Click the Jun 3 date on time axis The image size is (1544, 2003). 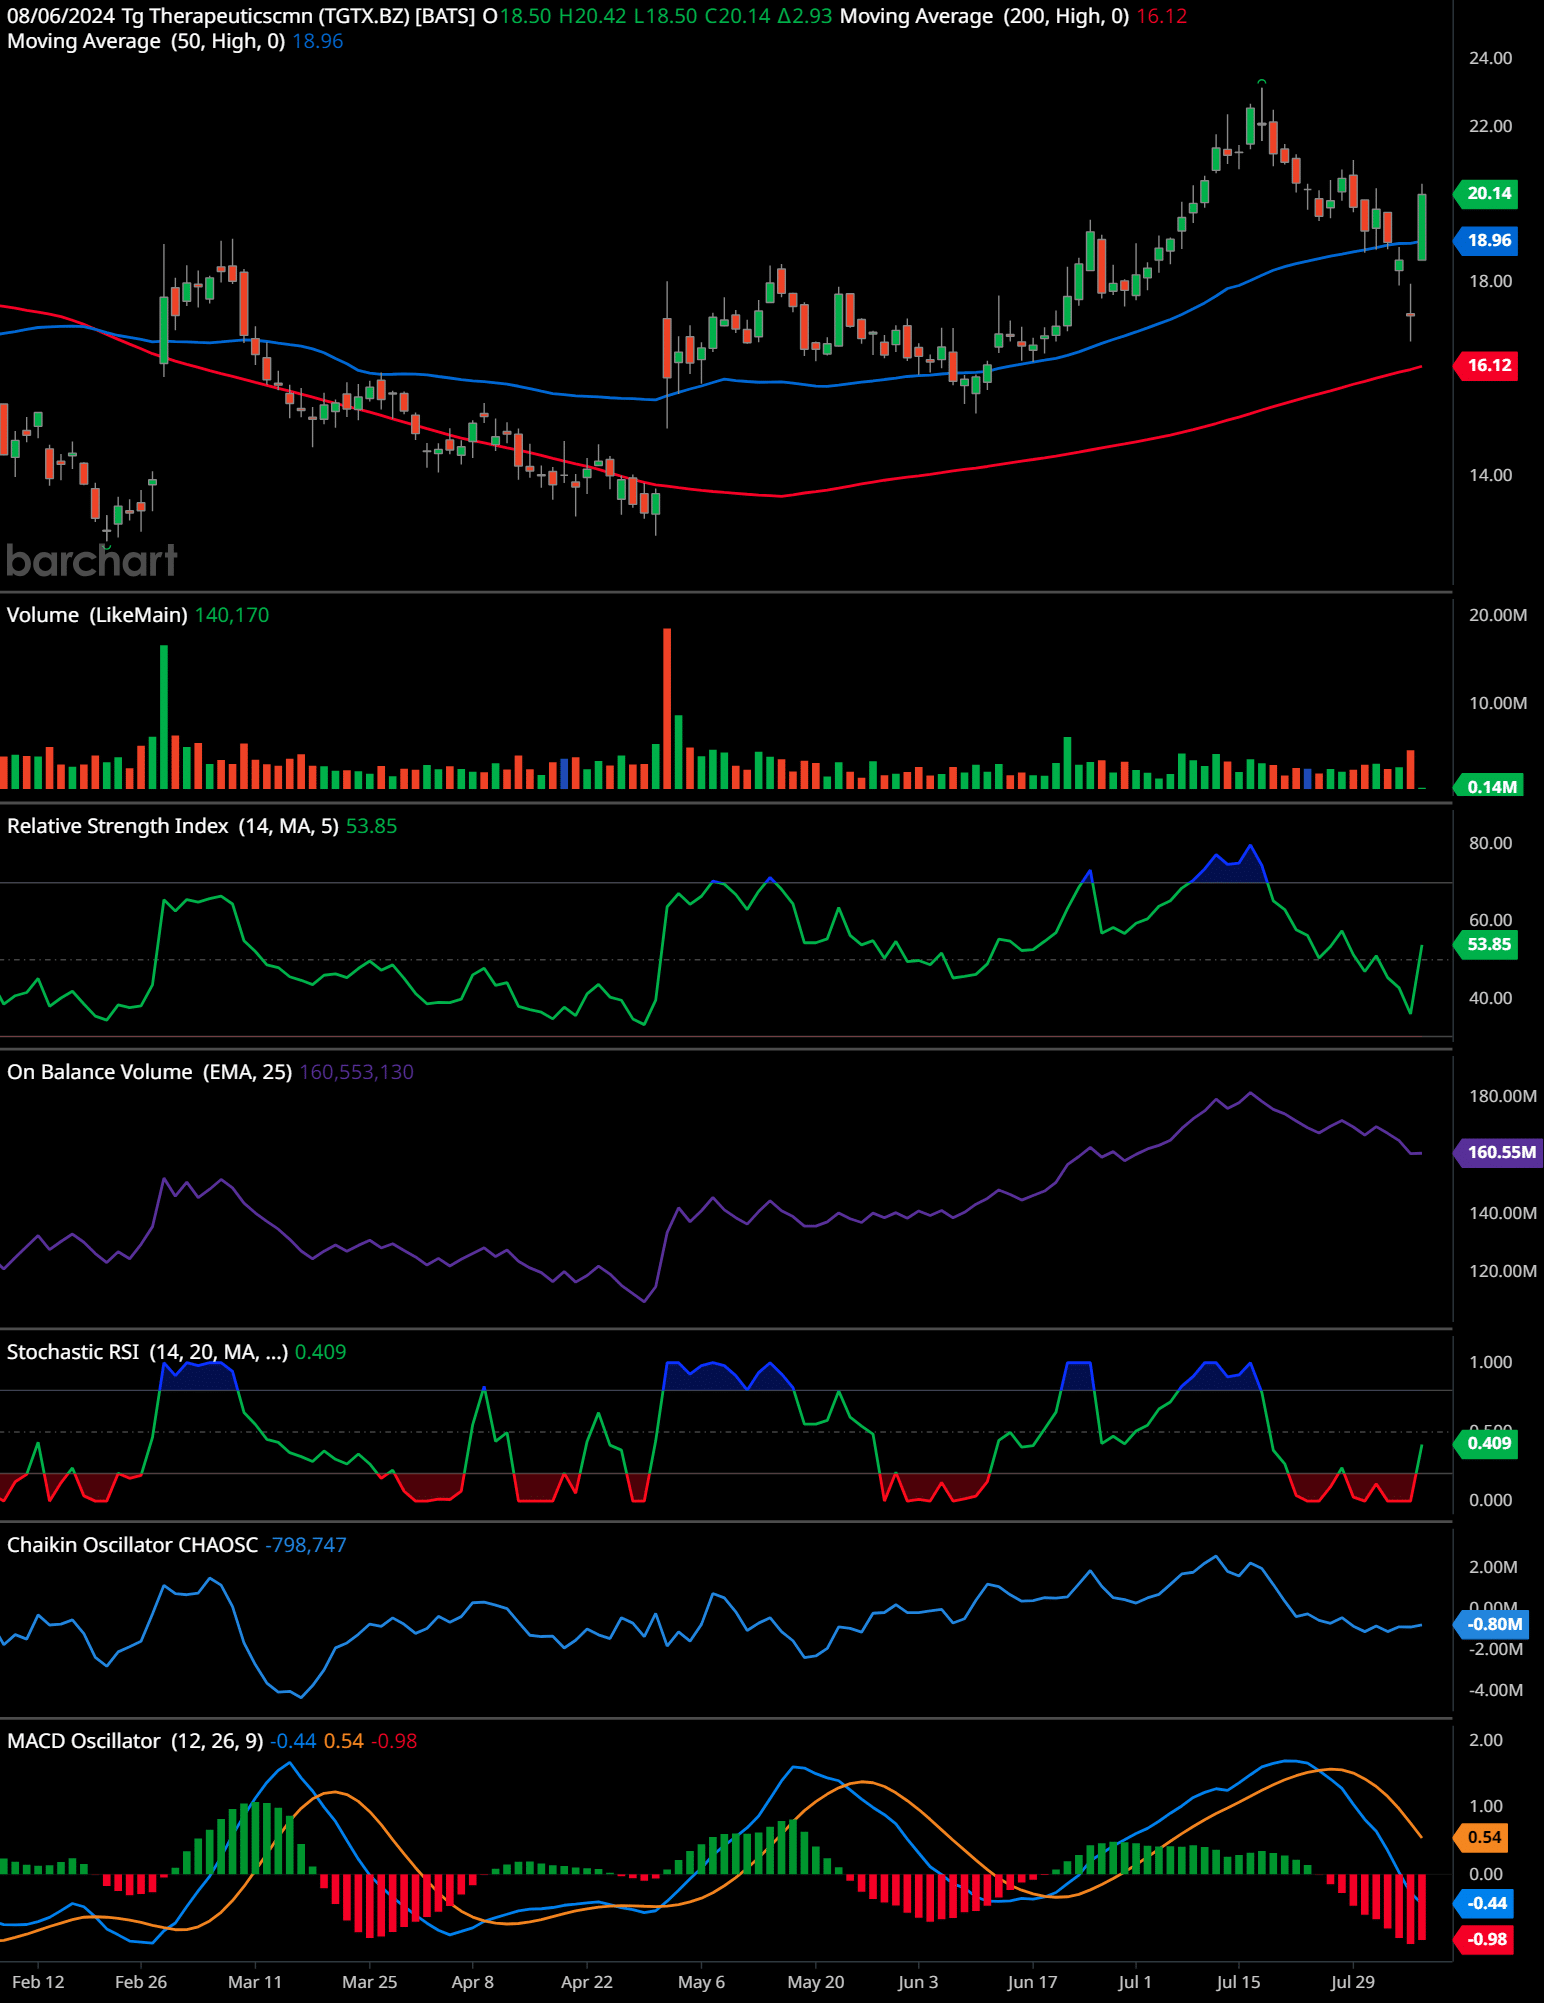coord(918,1982)
